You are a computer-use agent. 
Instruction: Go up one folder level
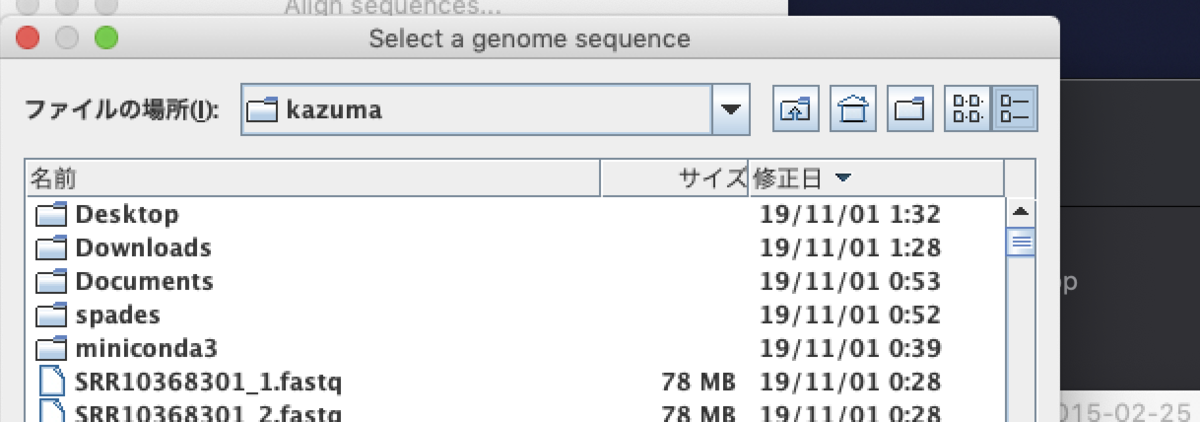795,109
